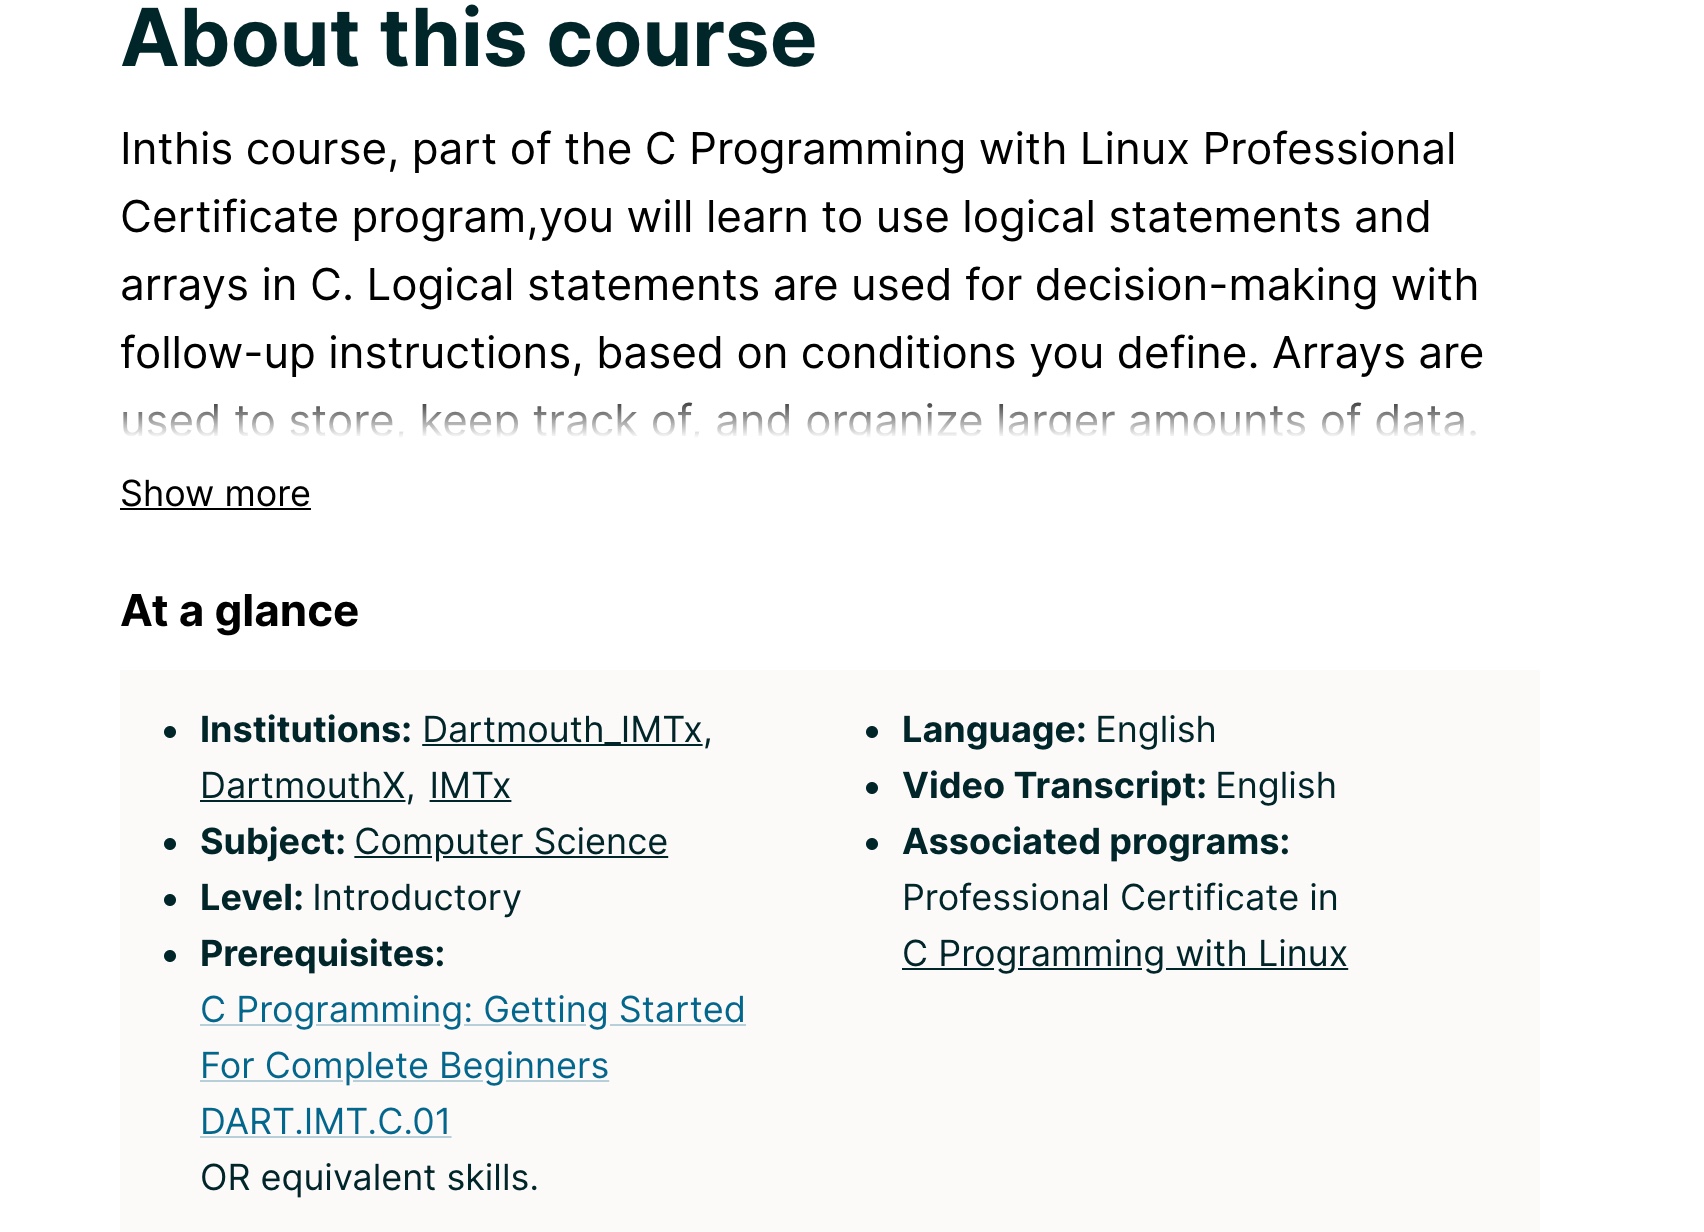1704x1232 pixels.
Task: Open the 'C Programming with Linux' program link
Action: [1124, 954]
